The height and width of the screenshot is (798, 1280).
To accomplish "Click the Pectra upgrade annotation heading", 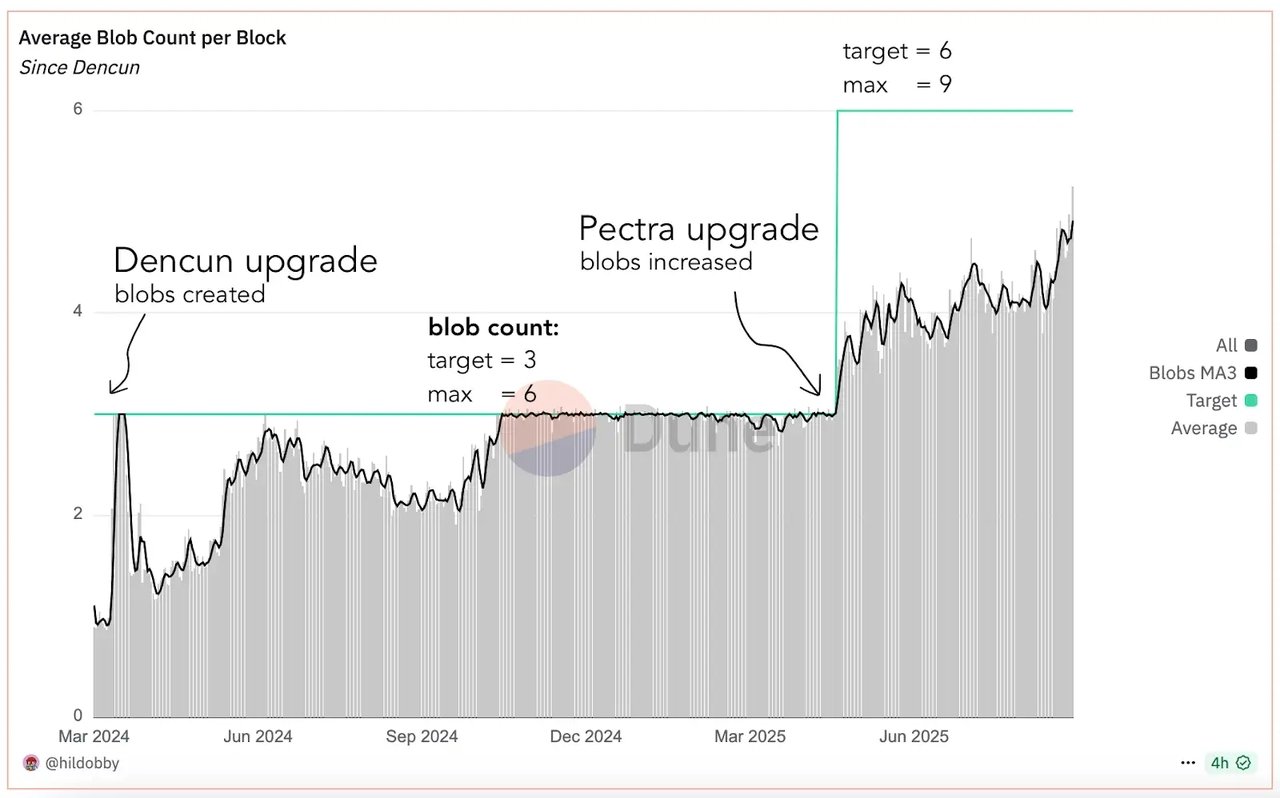I will (x=699, y=229).
